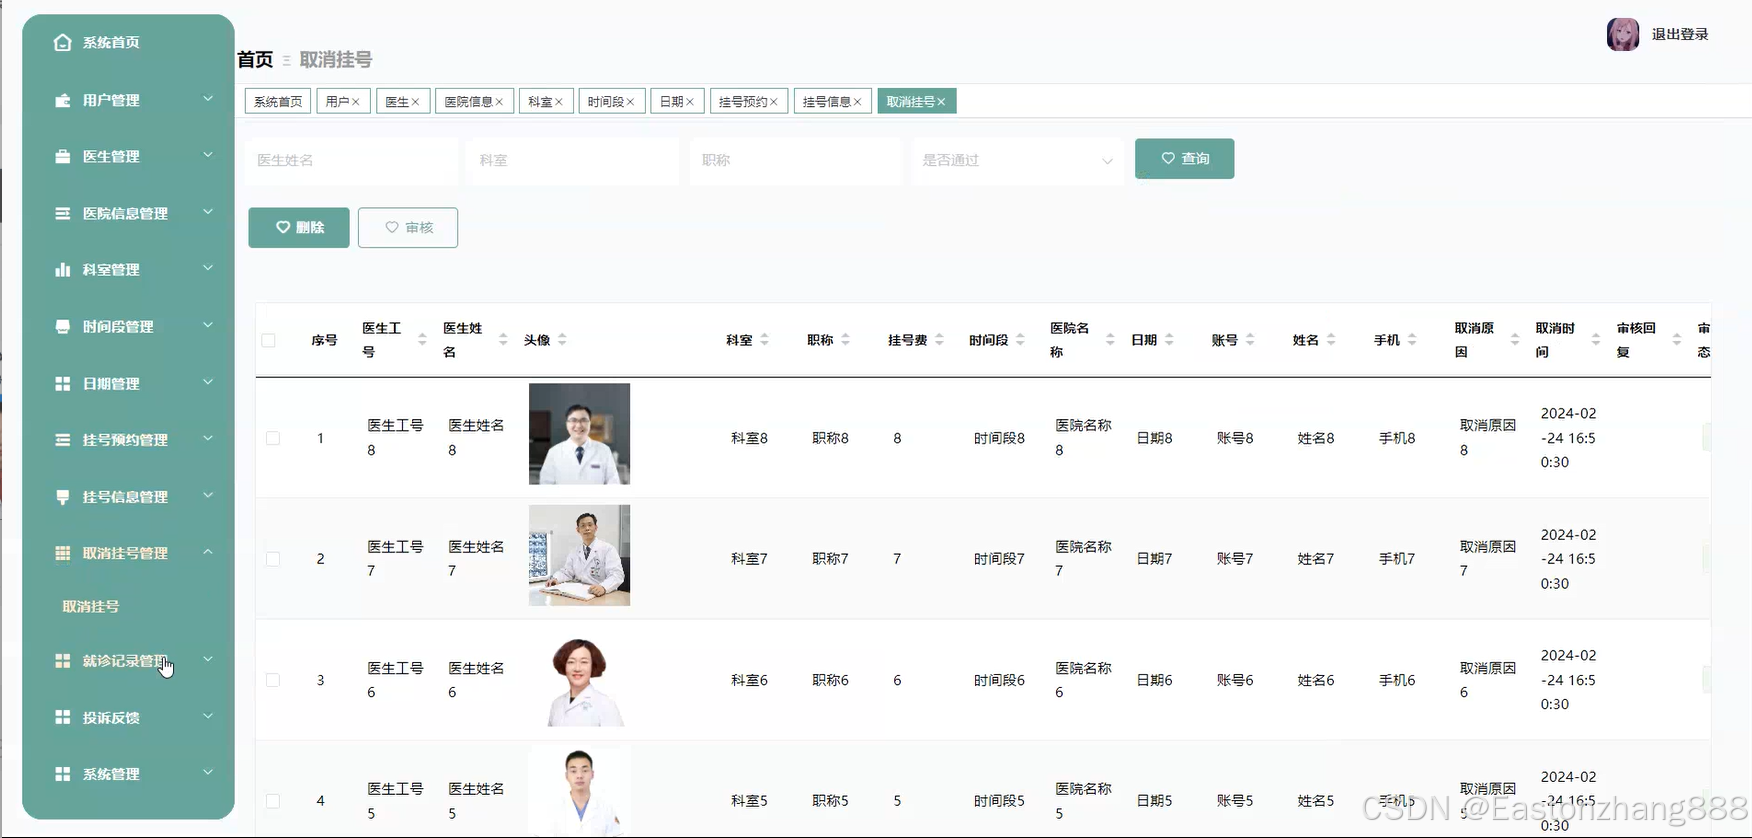This screenshot has height=838, width=1752.
Task: Open the doctor photo in row 1
Action: tap(579, 434)
